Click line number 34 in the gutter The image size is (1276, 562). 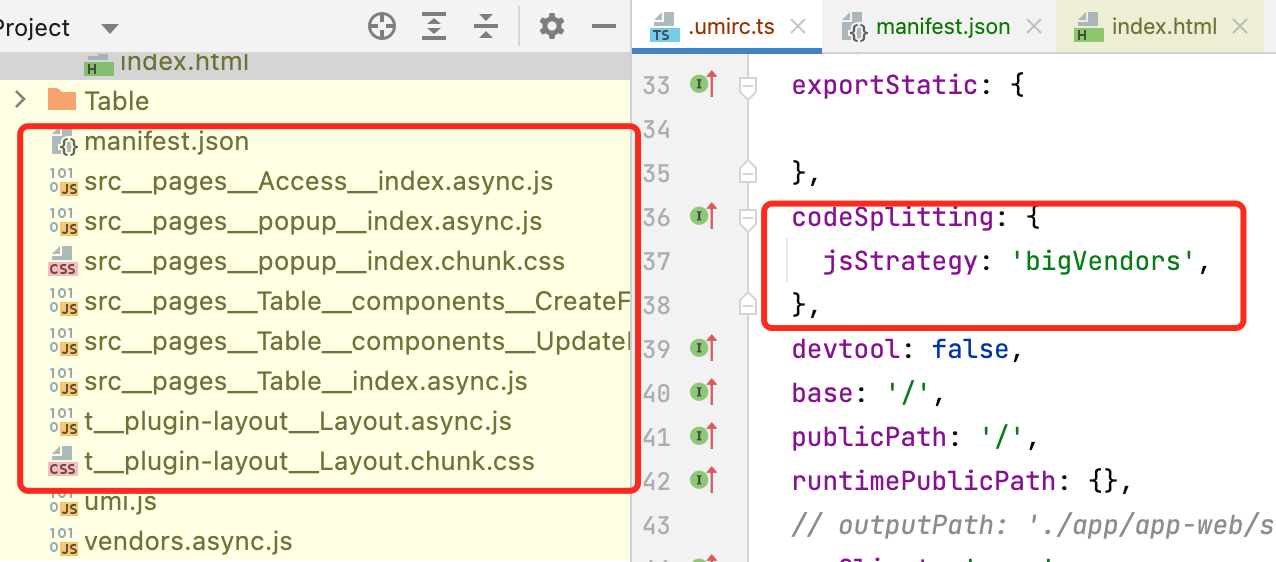coord(655,130)
